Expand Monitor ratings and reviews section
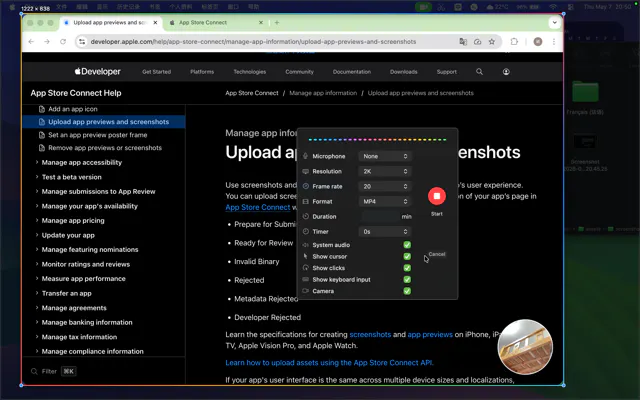 86,264
